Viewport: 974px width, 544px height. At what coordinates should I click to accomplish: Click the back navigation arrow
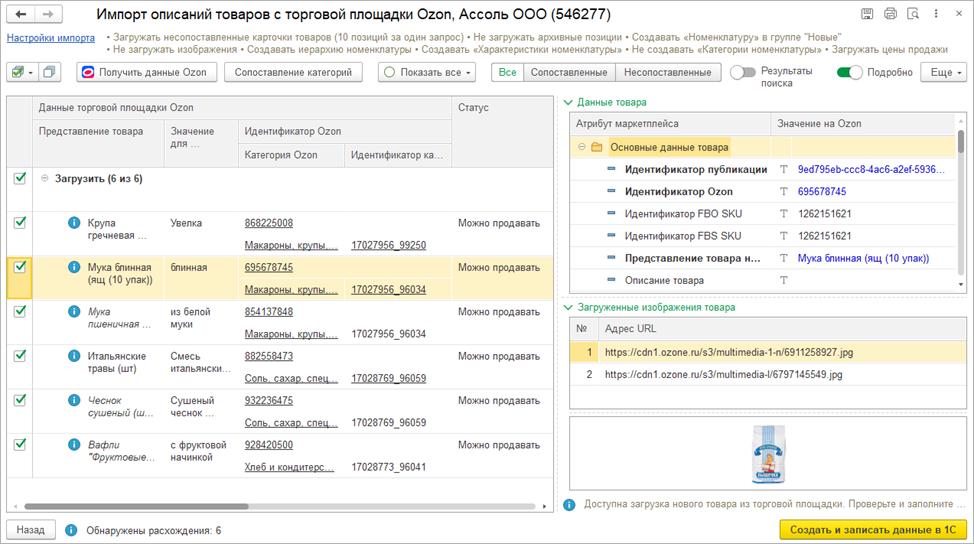pyautogui.click(x=22, y=14)
